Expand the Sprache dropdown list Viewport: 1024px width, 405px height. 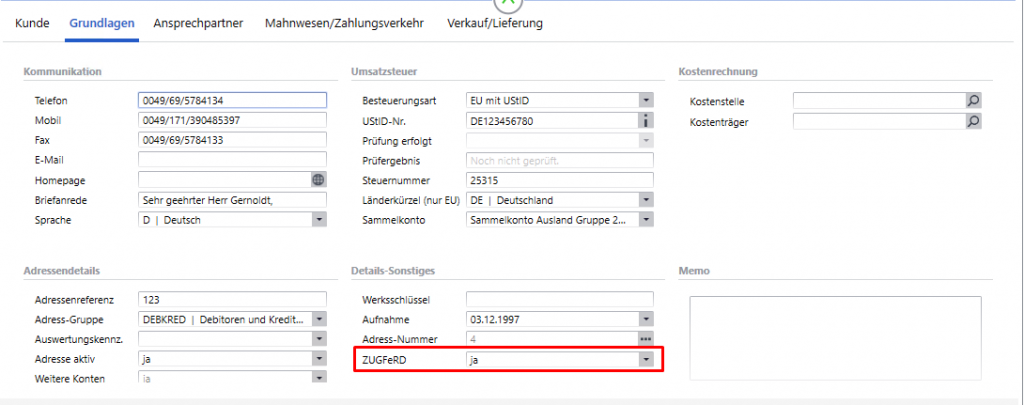pos(319,220)
